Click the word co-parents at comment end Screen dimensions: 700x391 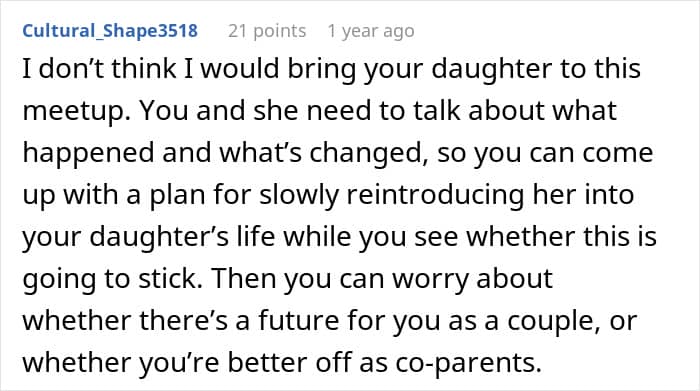468,363
